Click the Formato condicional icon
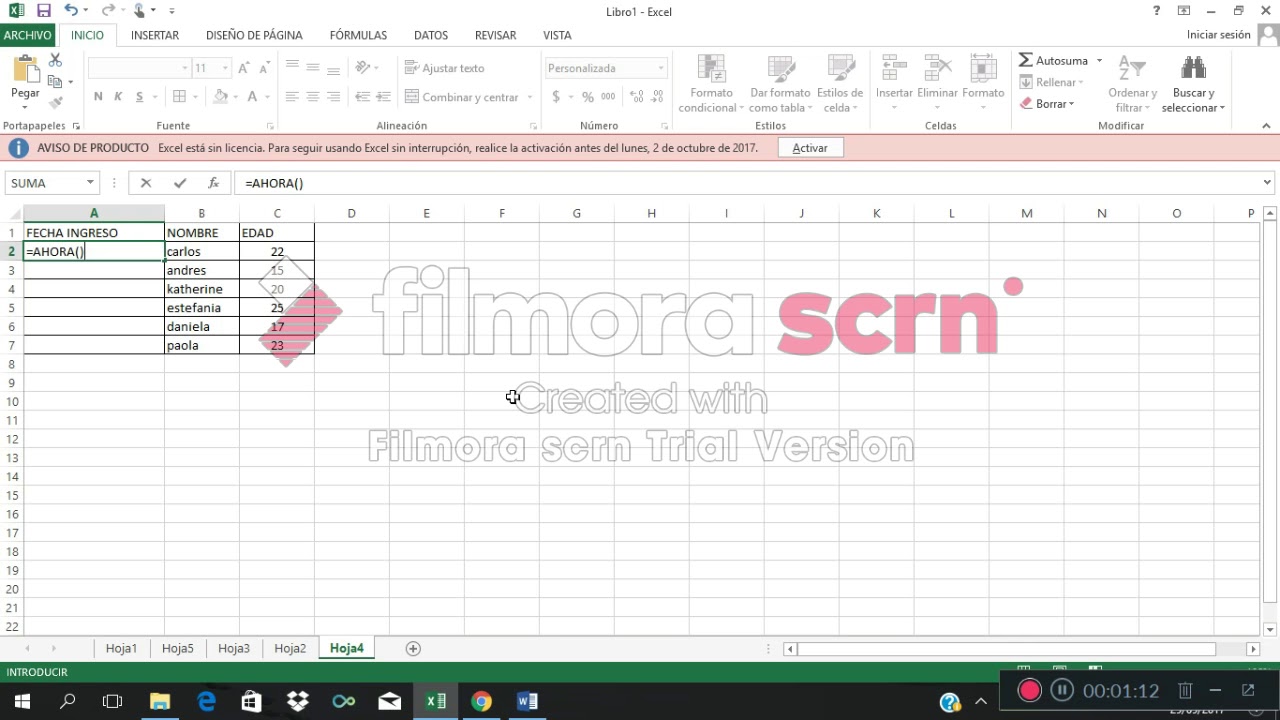The image size is (1280, 720). click(x=711, y=68)
